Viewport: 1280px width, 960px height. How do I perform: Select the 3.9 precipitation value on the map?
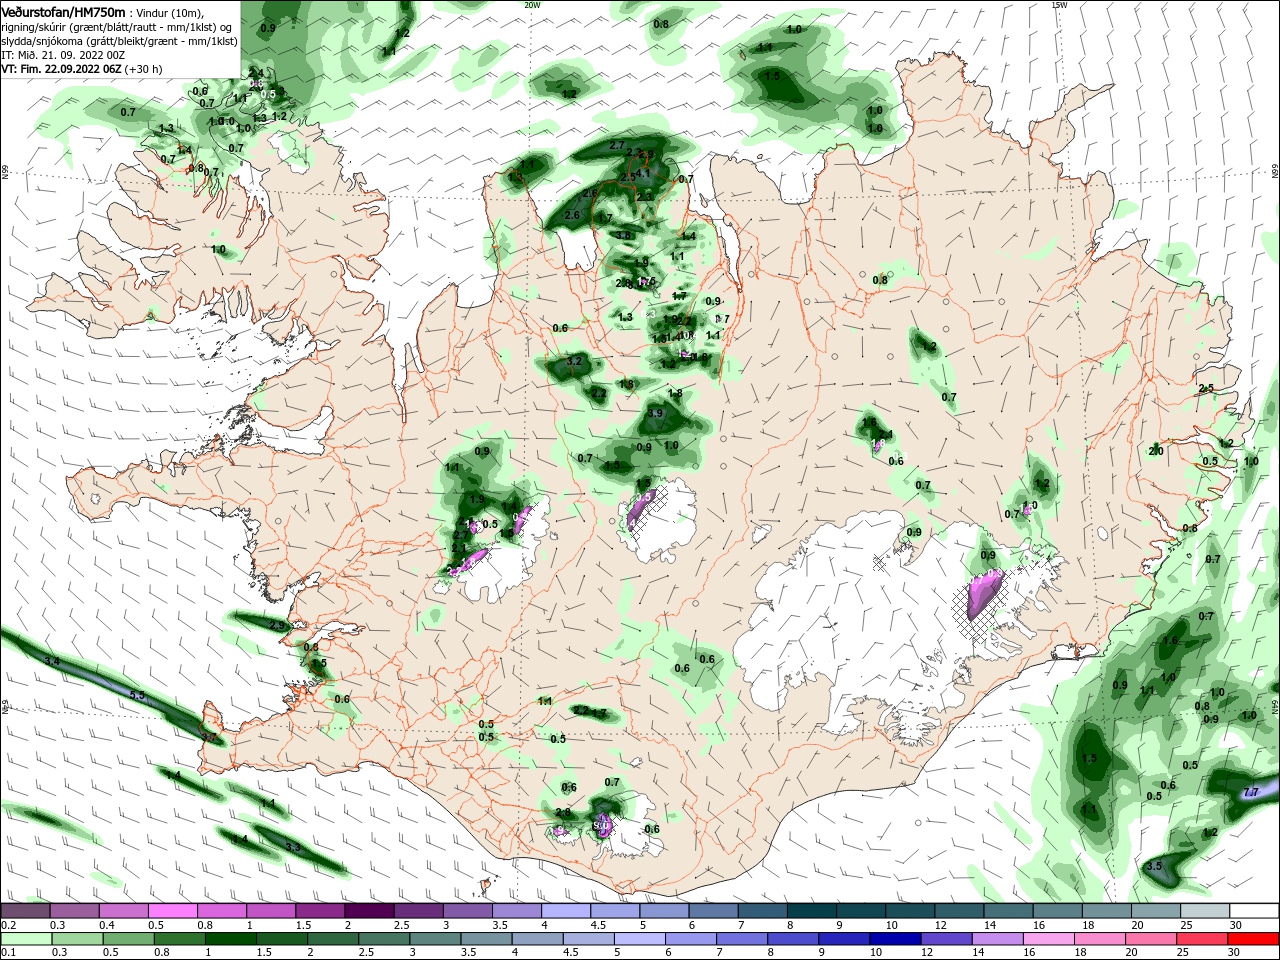click(x=655, y=413)
